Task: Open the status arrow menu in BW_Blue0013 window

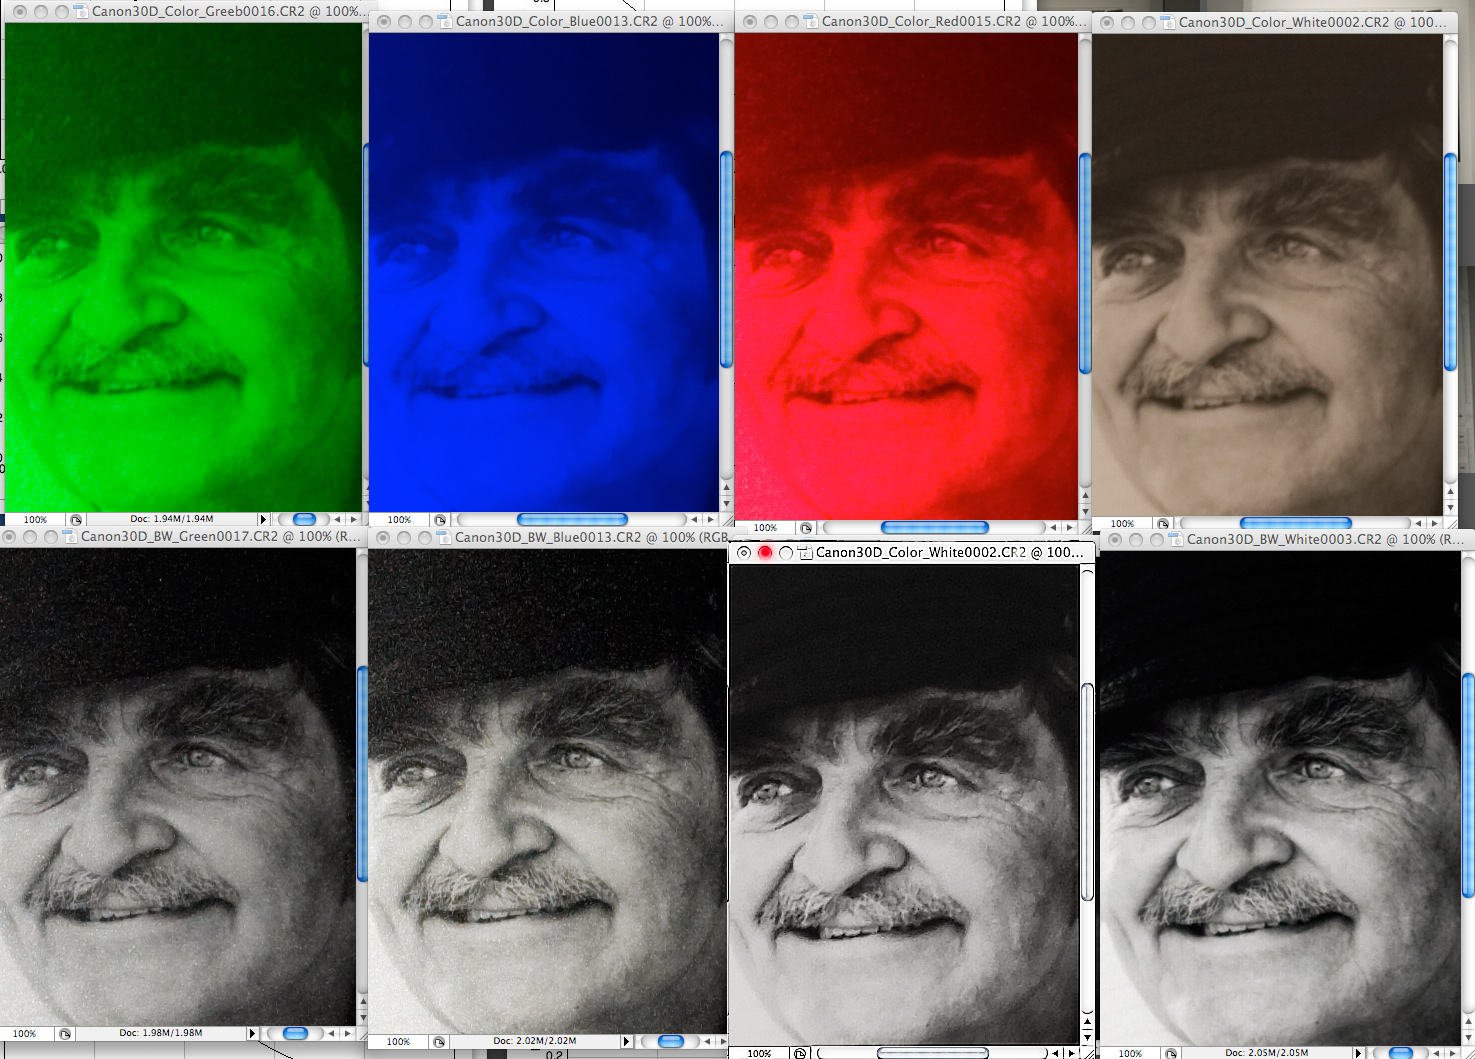Action: click(627, 1042)
